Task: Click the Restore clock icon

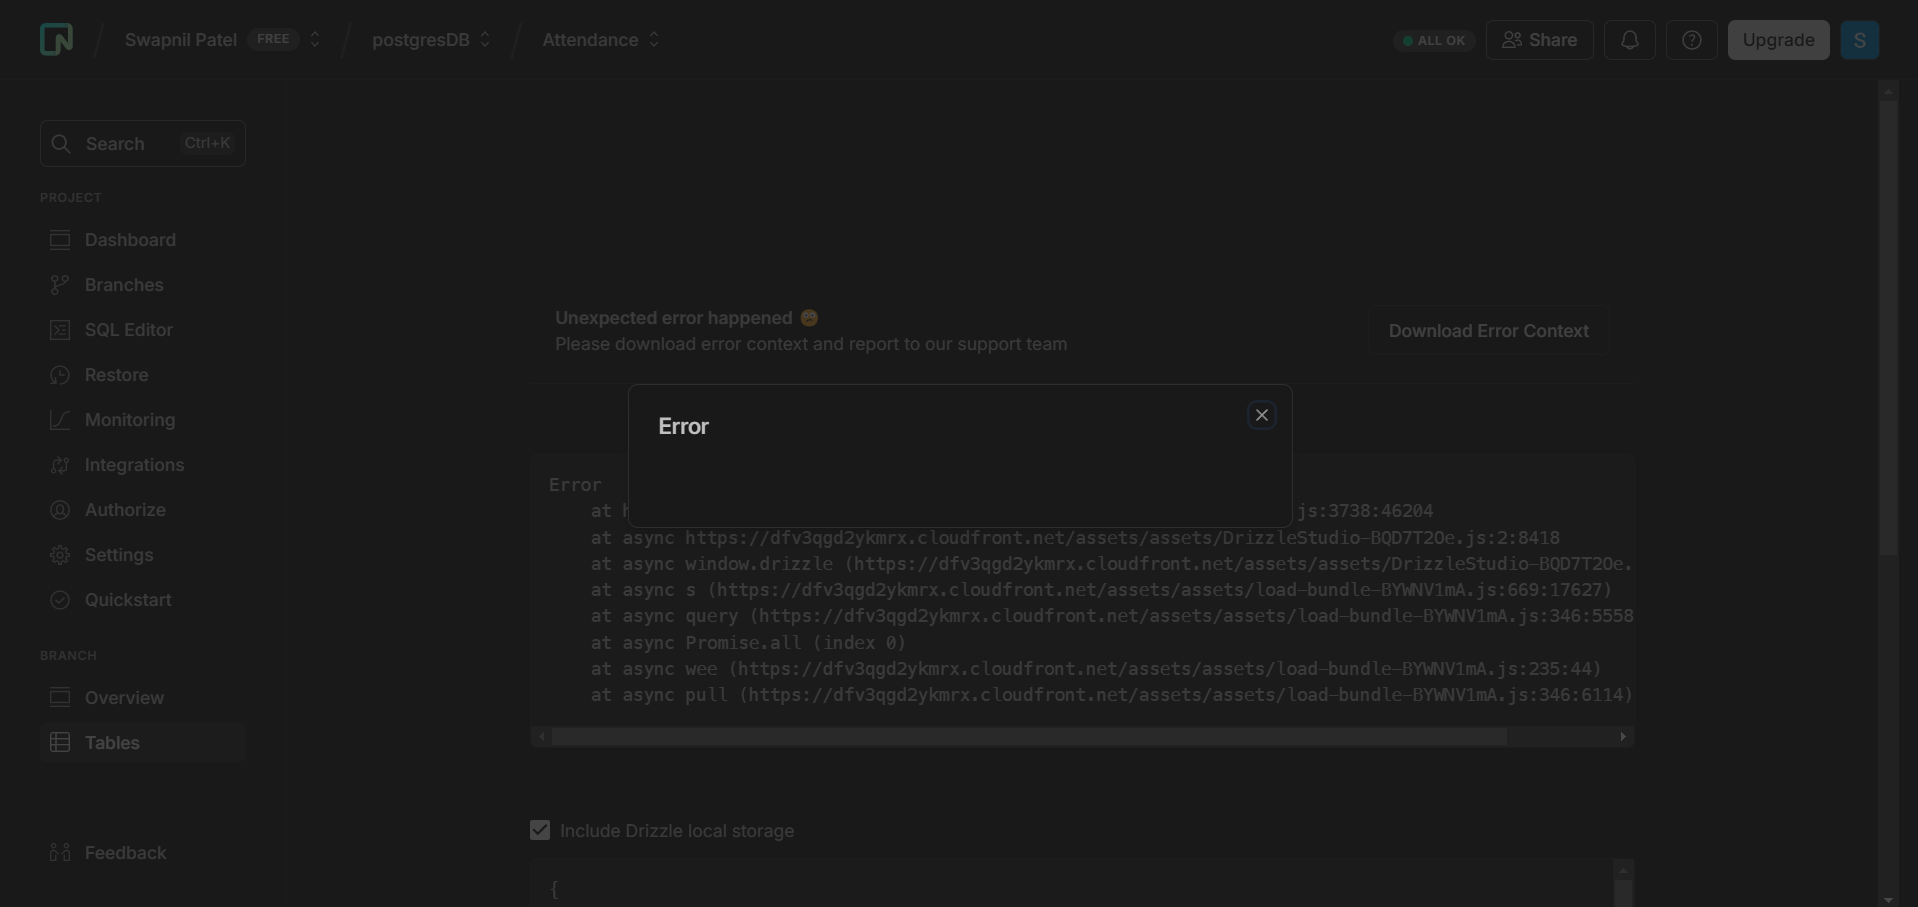Action: point(60,375)
